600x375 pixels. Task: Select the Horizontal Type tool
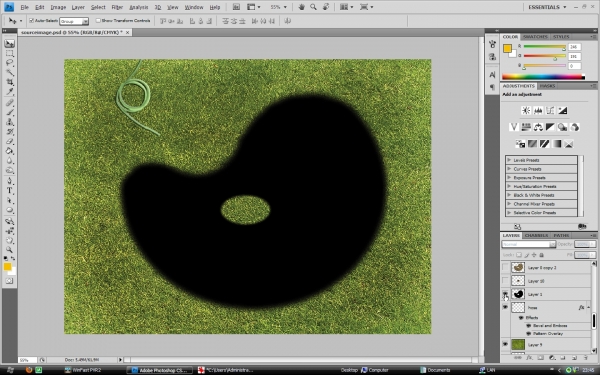point(10,191)
